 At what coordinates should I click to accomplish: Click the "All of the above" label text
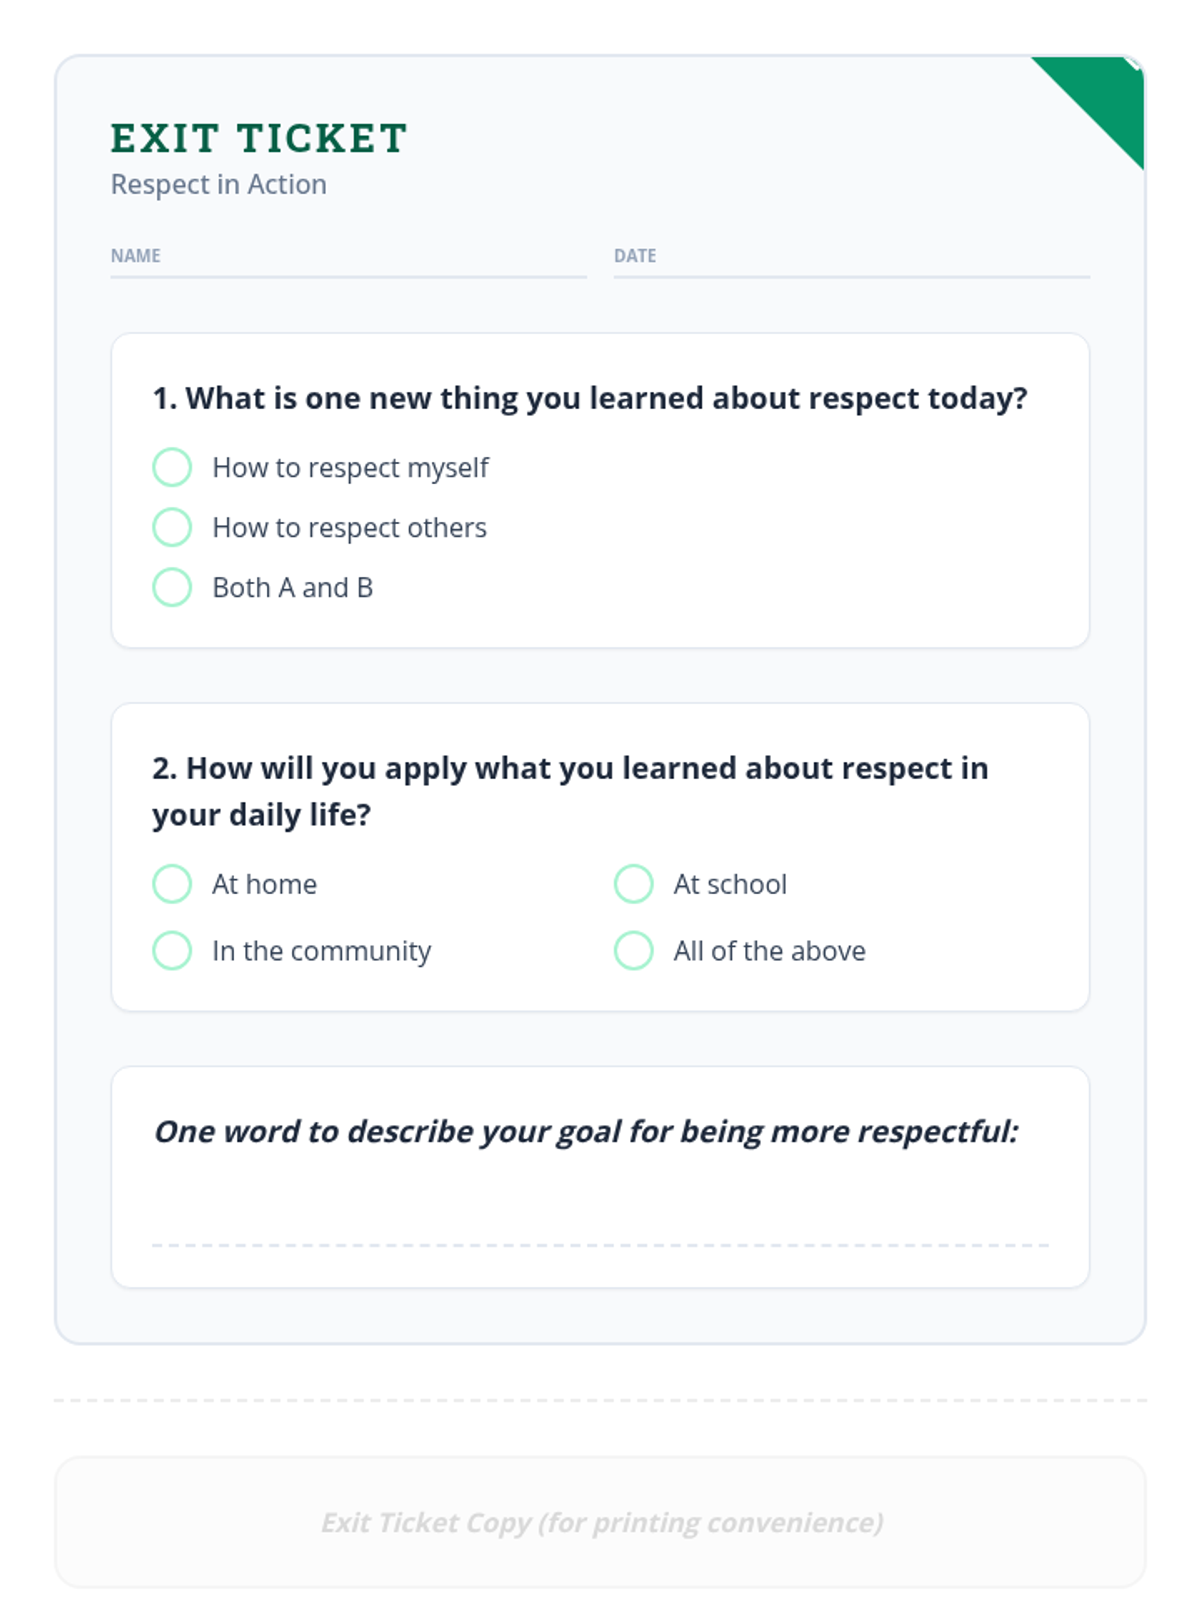point(769,951)
